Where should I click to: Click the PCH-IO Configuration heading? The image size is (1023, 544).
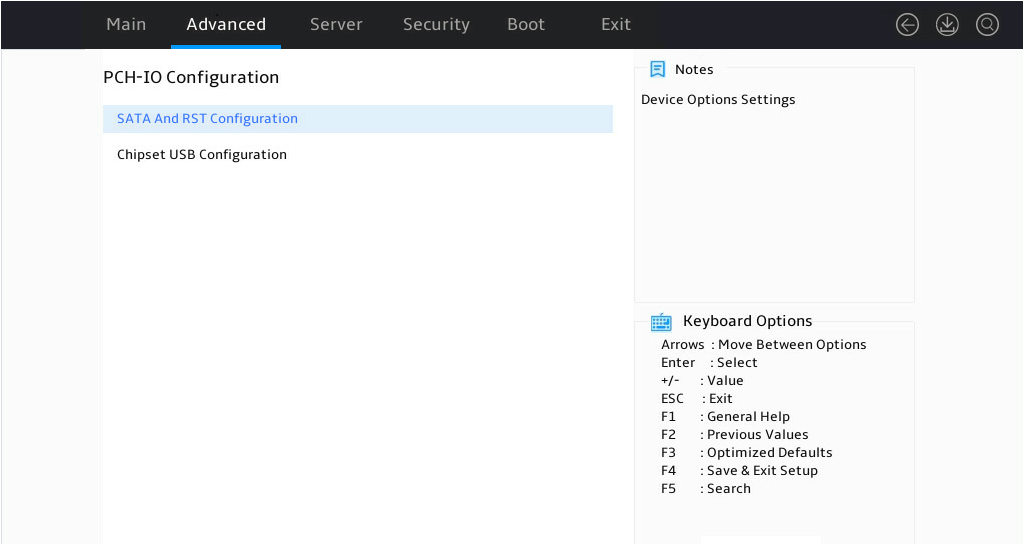click(x=191, y=77)
